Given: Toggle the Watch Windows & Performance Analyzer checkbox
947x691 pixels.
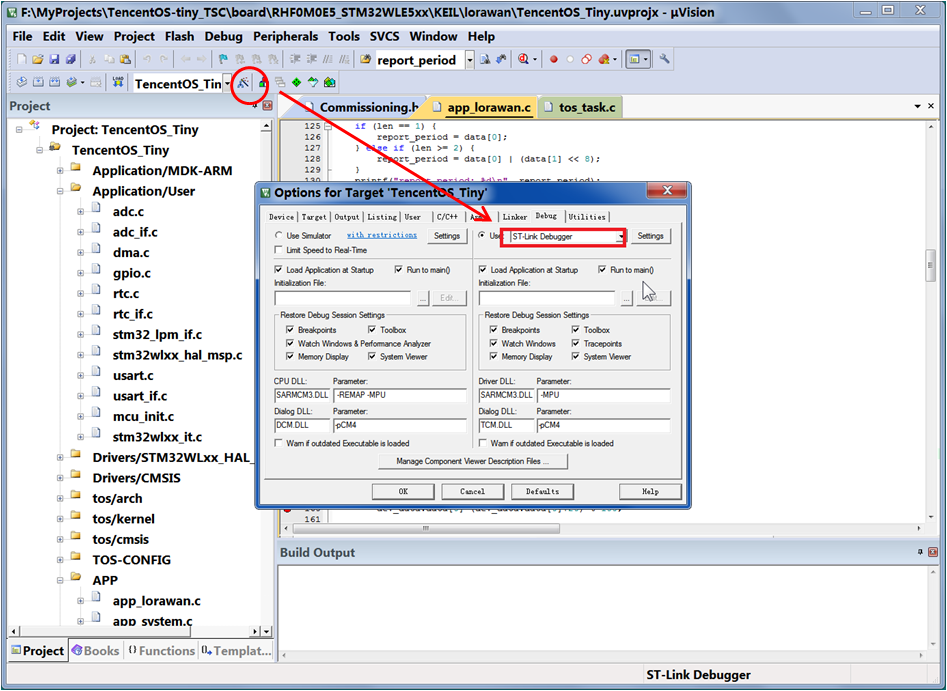Looking at the screenshot, I should point(291,343).
